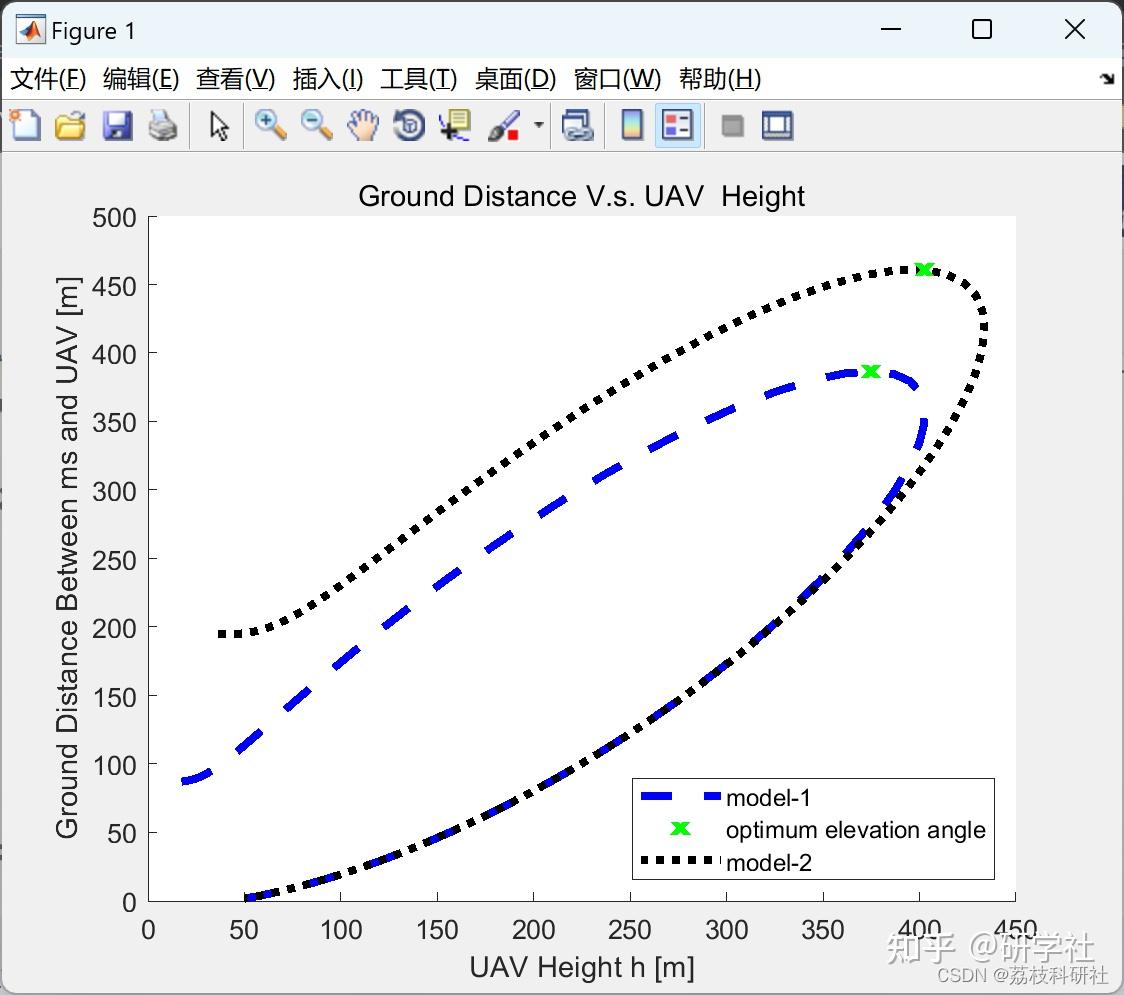Open the Brush tool dropdown arrow
The height and width of the screenshot is (995, 1124).
tap(536, 126)
